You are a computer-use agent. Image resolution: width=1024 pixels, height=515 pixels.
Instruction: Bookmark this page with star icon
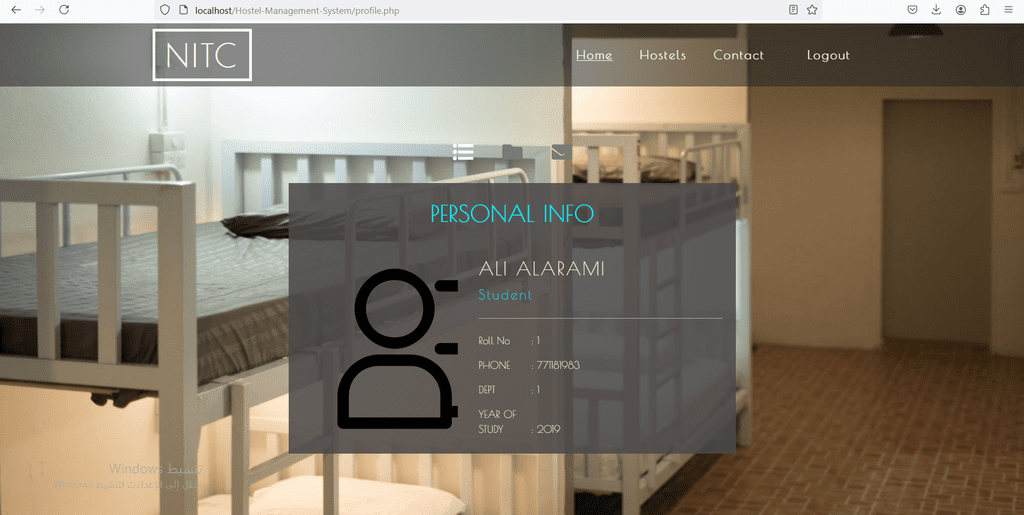(x=812, y=10)
